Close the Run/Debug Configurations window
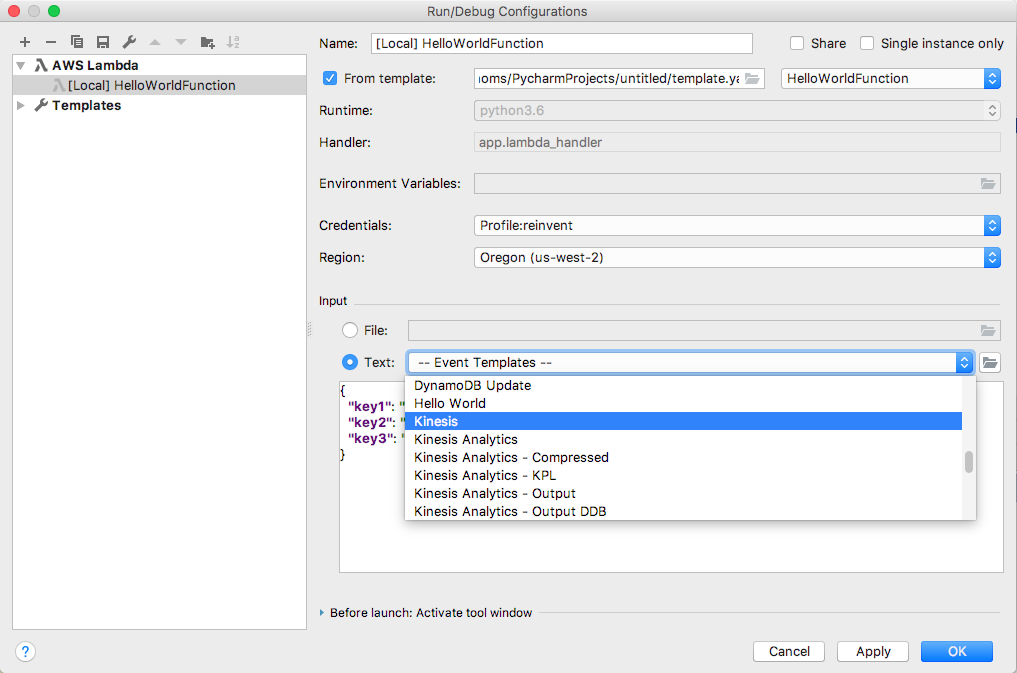 tap(14, 11)
